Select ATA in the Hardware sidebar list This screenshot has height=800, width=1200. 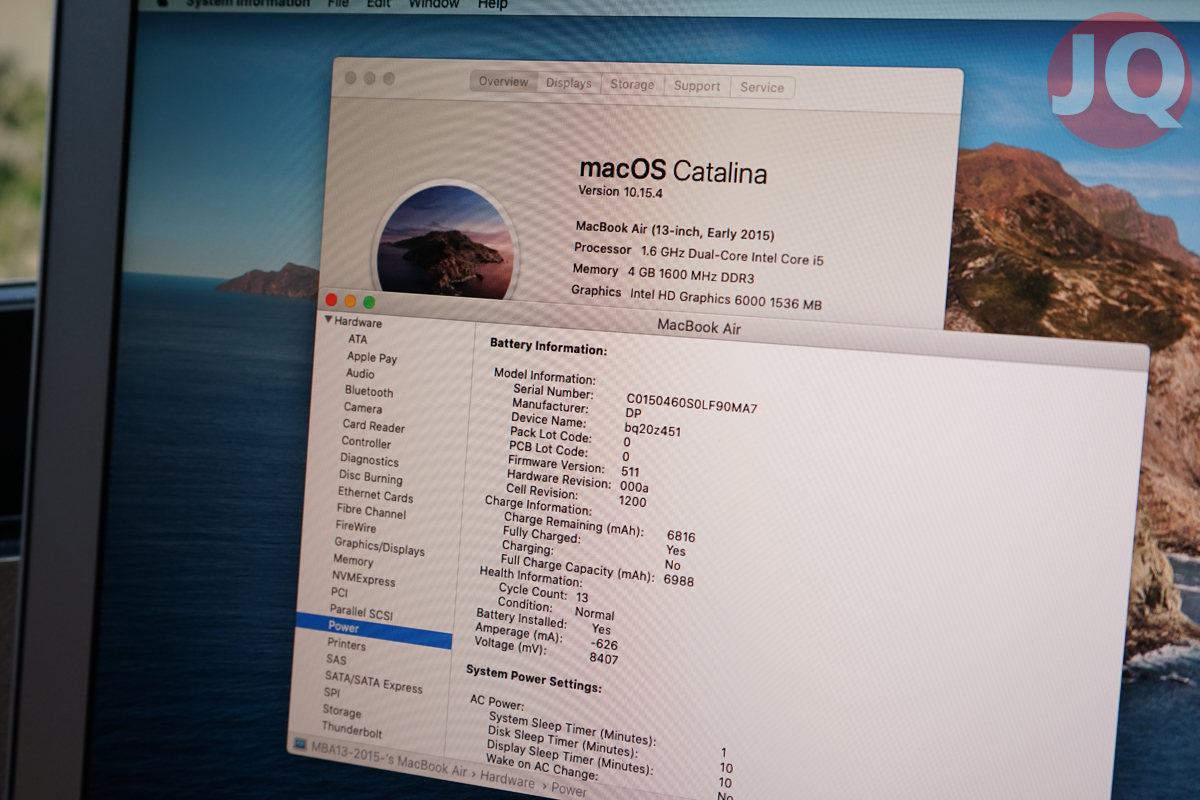tap(357, 339)
